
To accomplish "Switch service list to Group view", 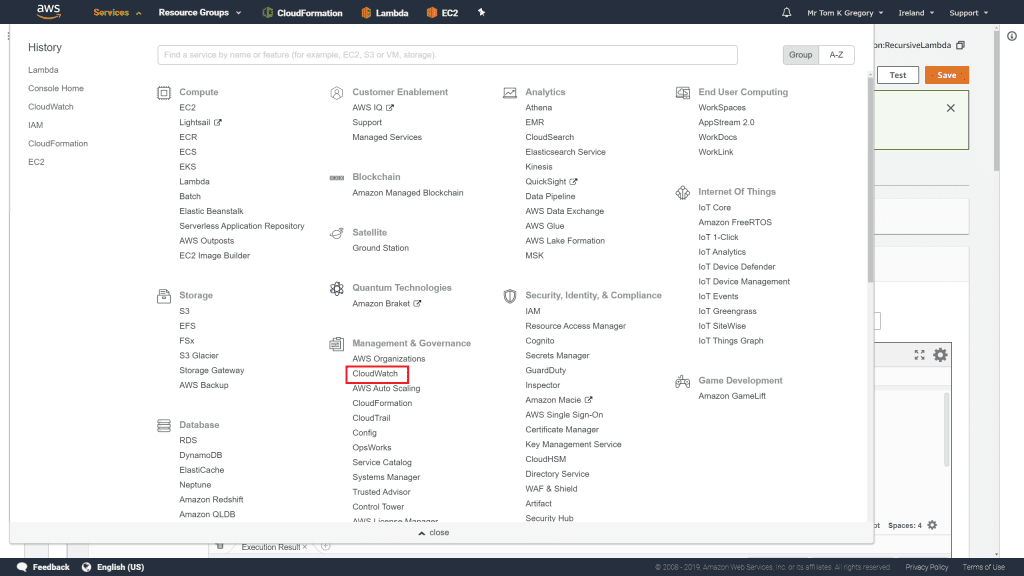I will 800,55.
